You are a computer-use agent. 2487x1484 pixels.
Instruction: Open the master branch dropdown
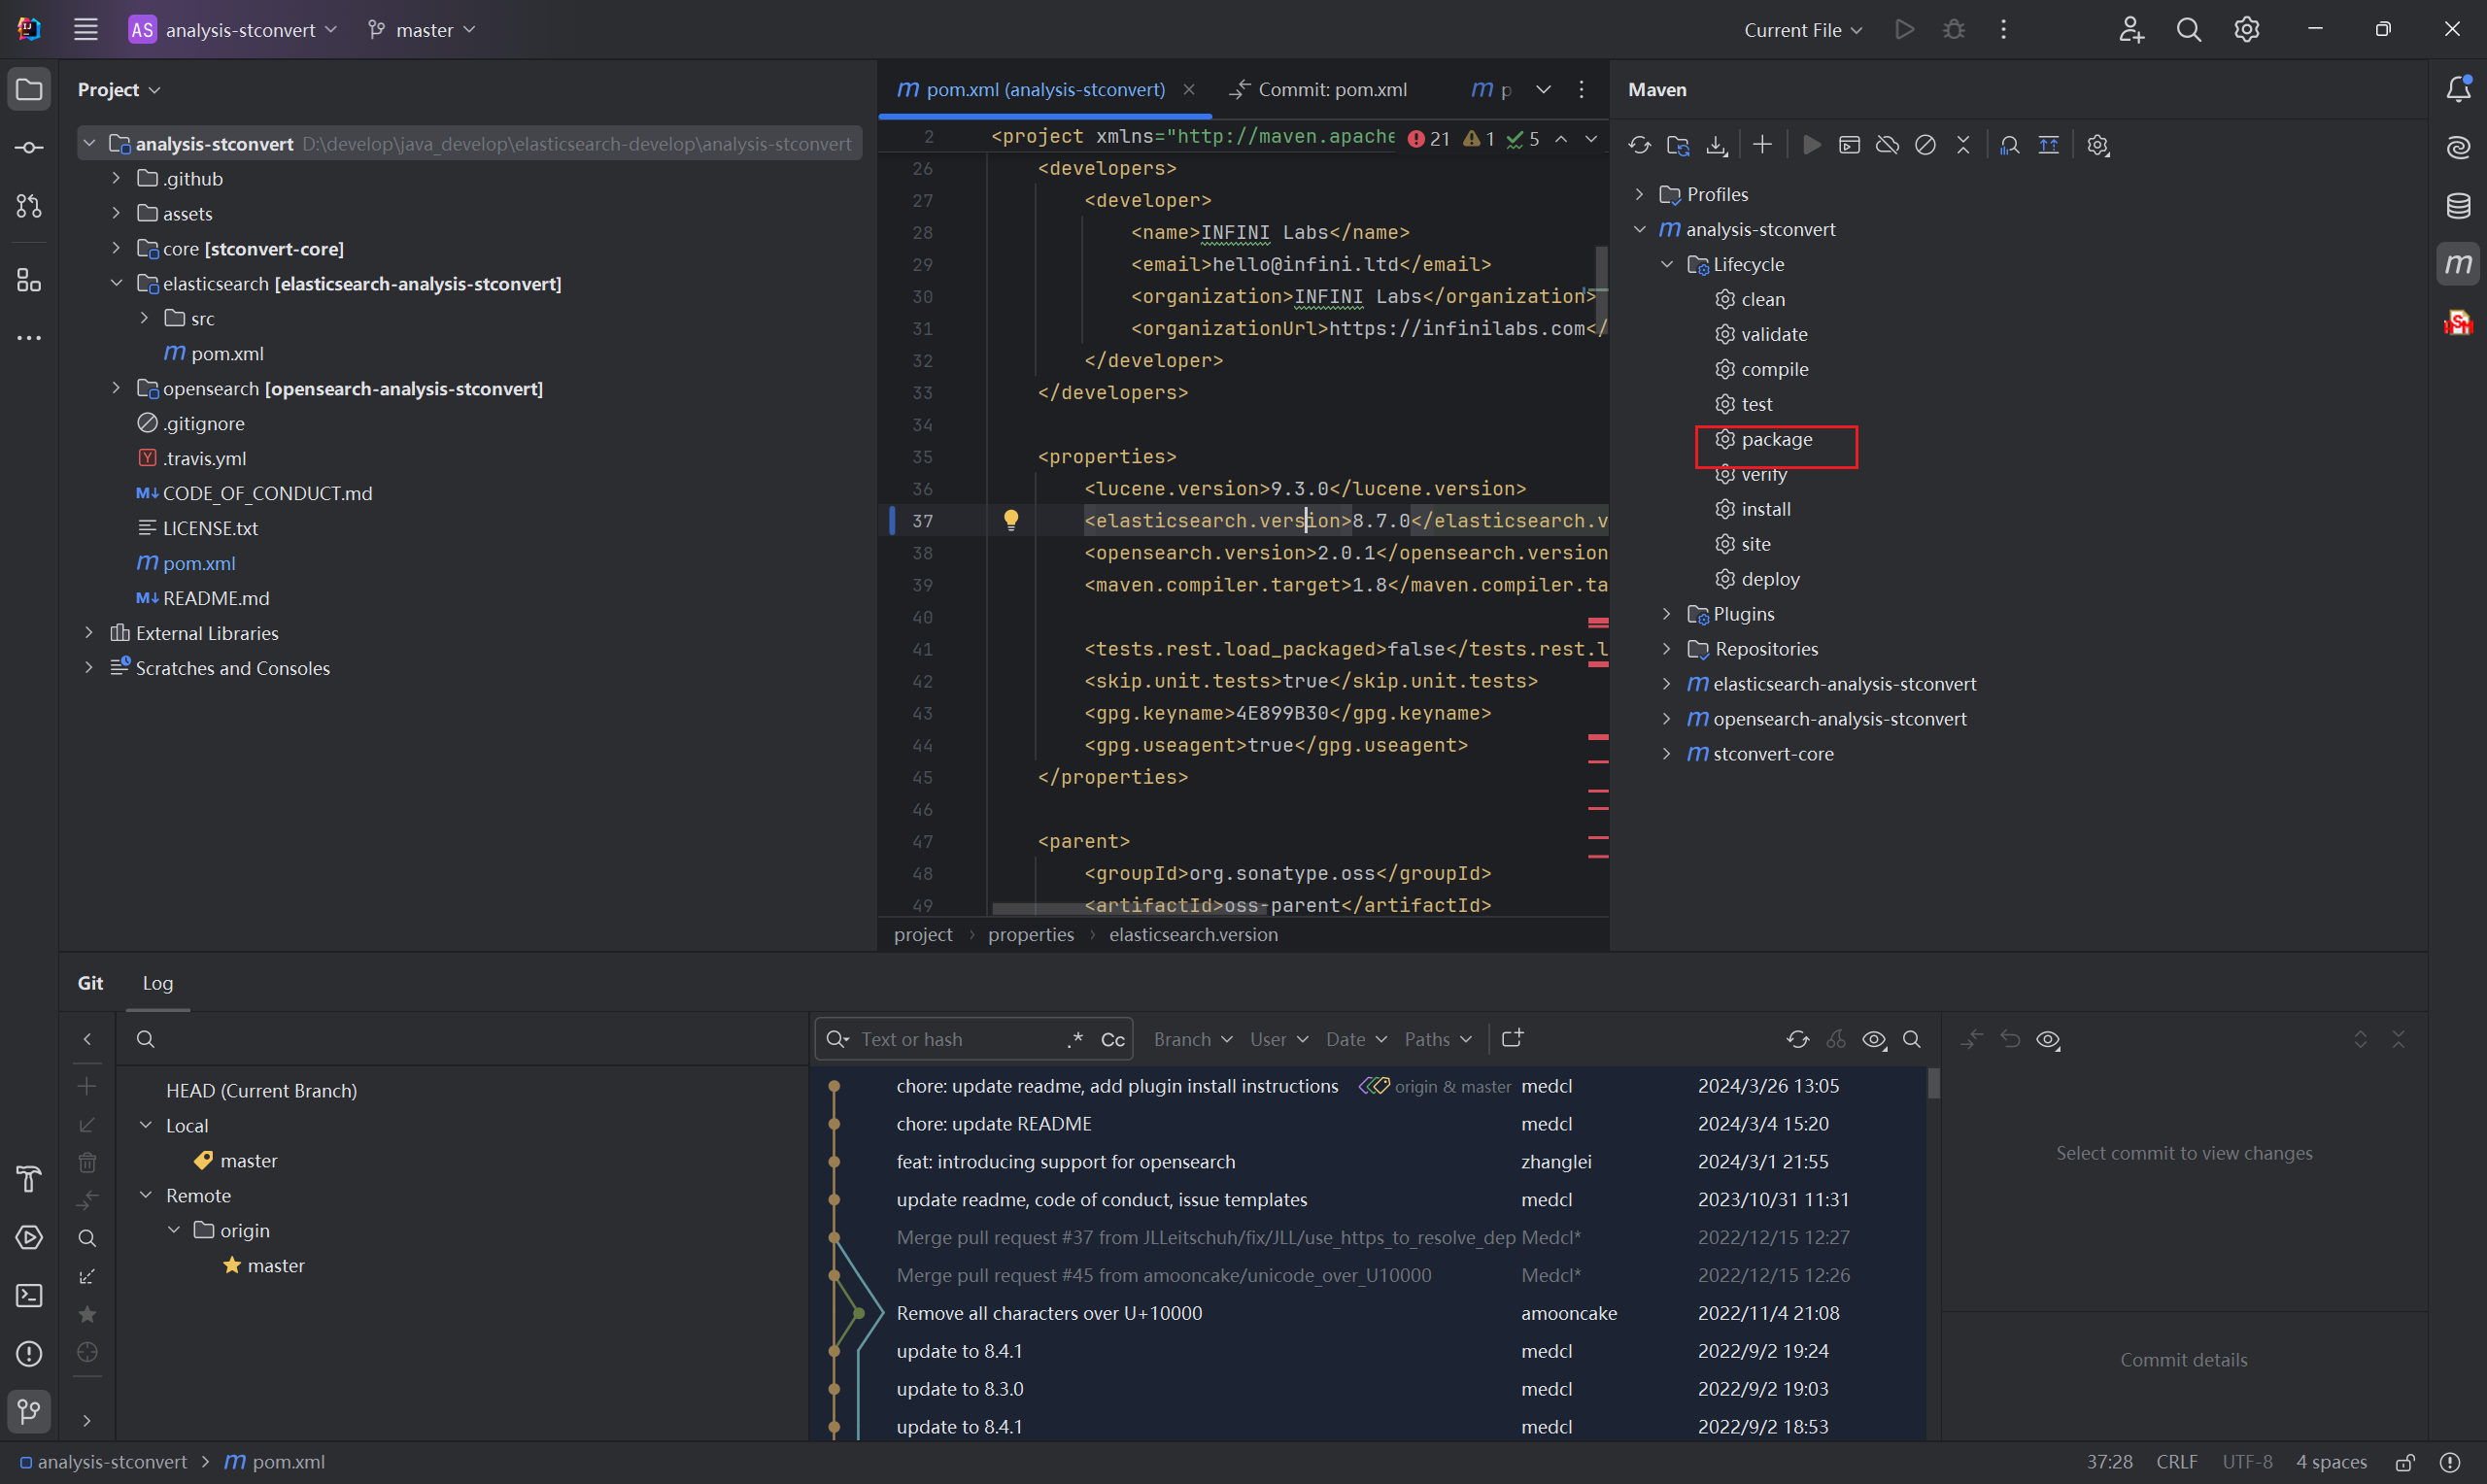point(422,30)
